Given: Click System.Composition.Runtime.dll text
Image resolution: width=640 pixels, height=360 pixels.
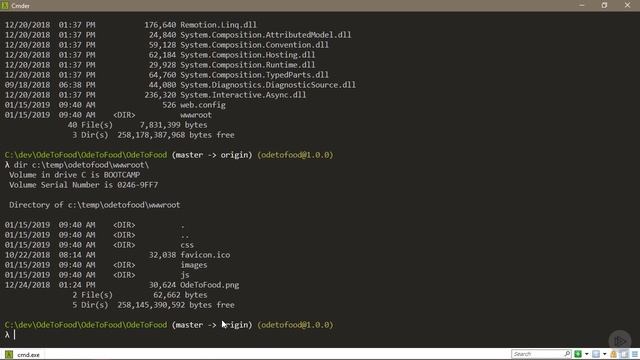Looking at the screenshot, I should coord(248,65).
